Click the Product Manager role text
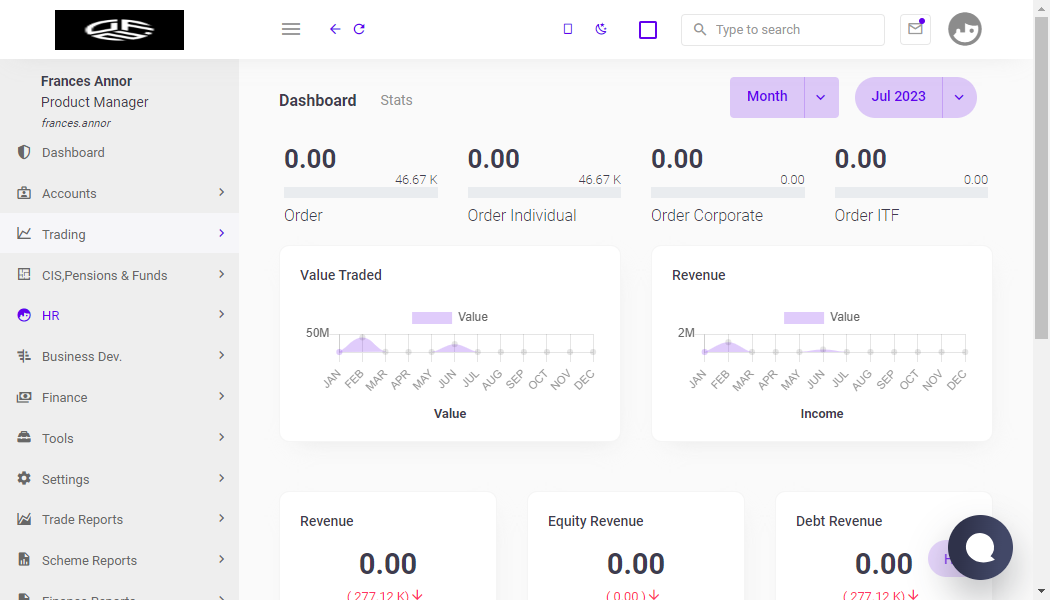1050x600 pixels. [x=94, y=102]
